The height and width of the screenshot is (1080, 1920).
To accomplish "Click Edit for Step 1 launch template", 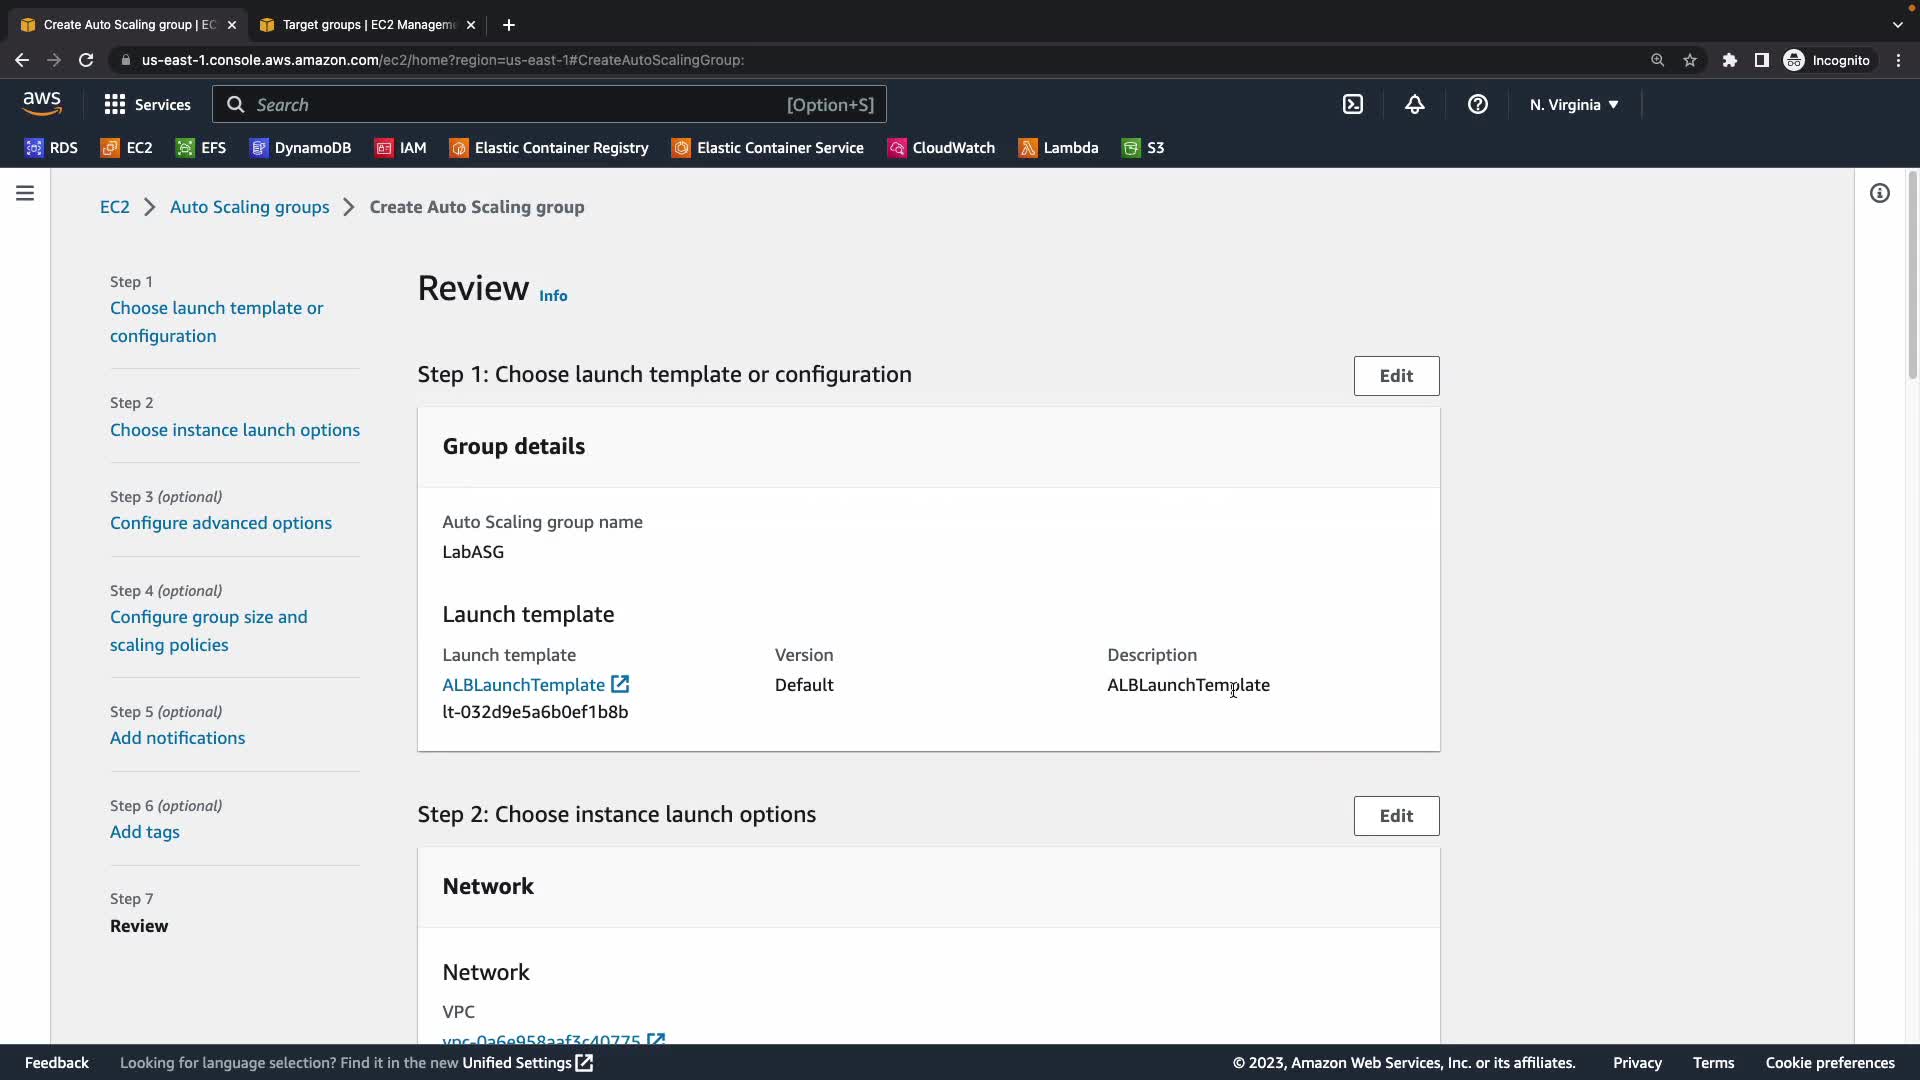I will point(1396,376).
